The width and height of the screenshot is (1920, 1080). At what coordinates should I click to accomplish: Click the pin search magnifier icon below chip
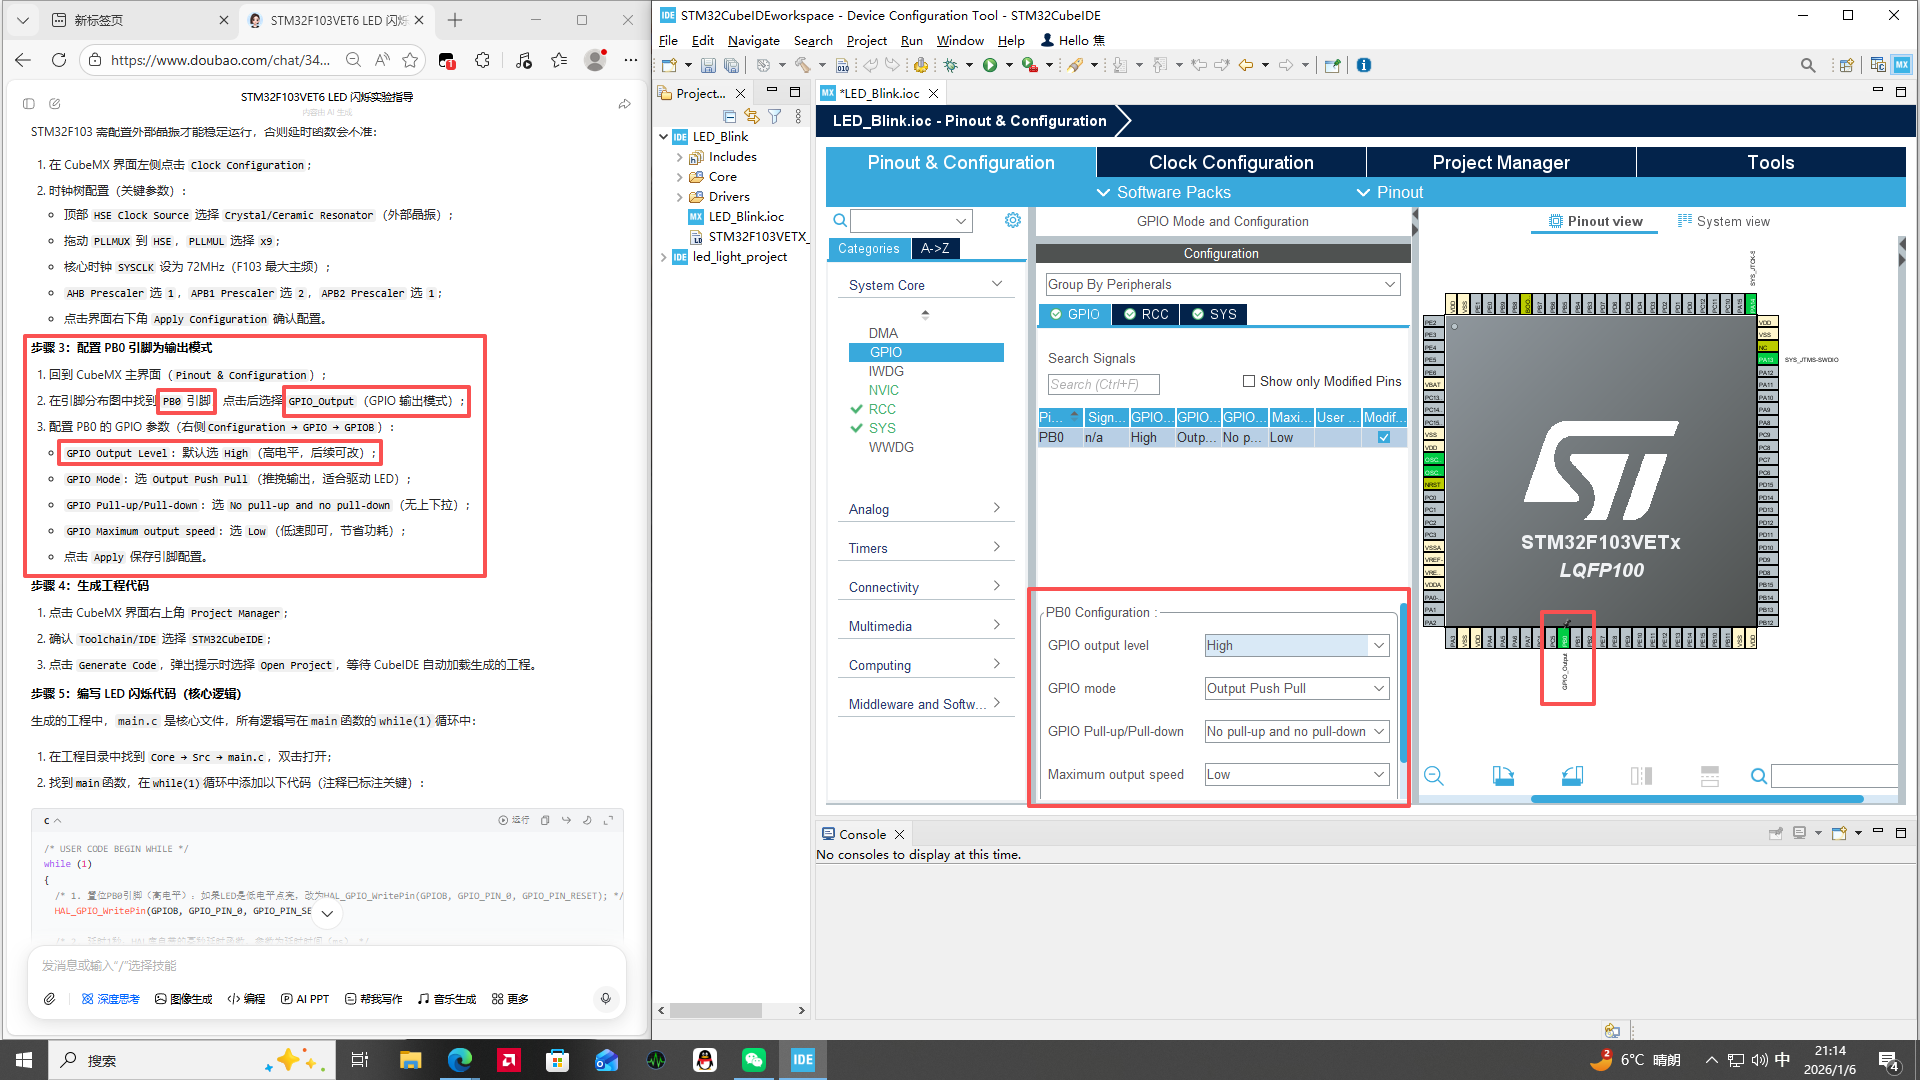(1759, 776)
